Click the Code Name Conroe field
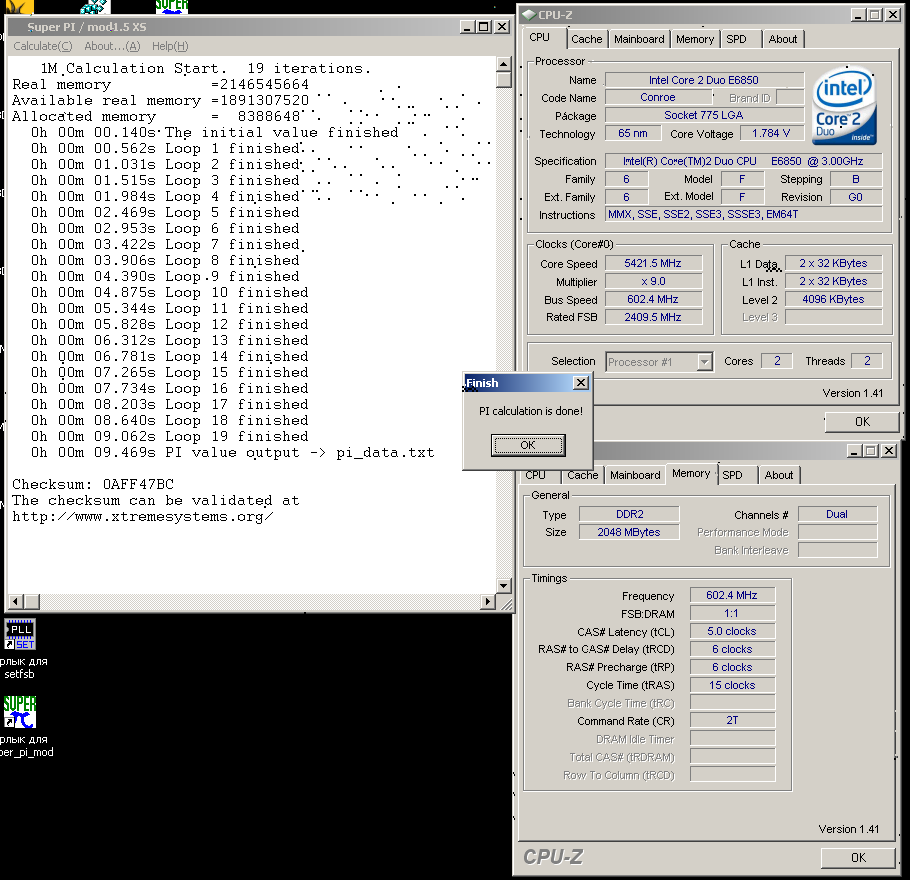Image resolution: width=910 pixels, height=880 pixels. click(658, 98)
